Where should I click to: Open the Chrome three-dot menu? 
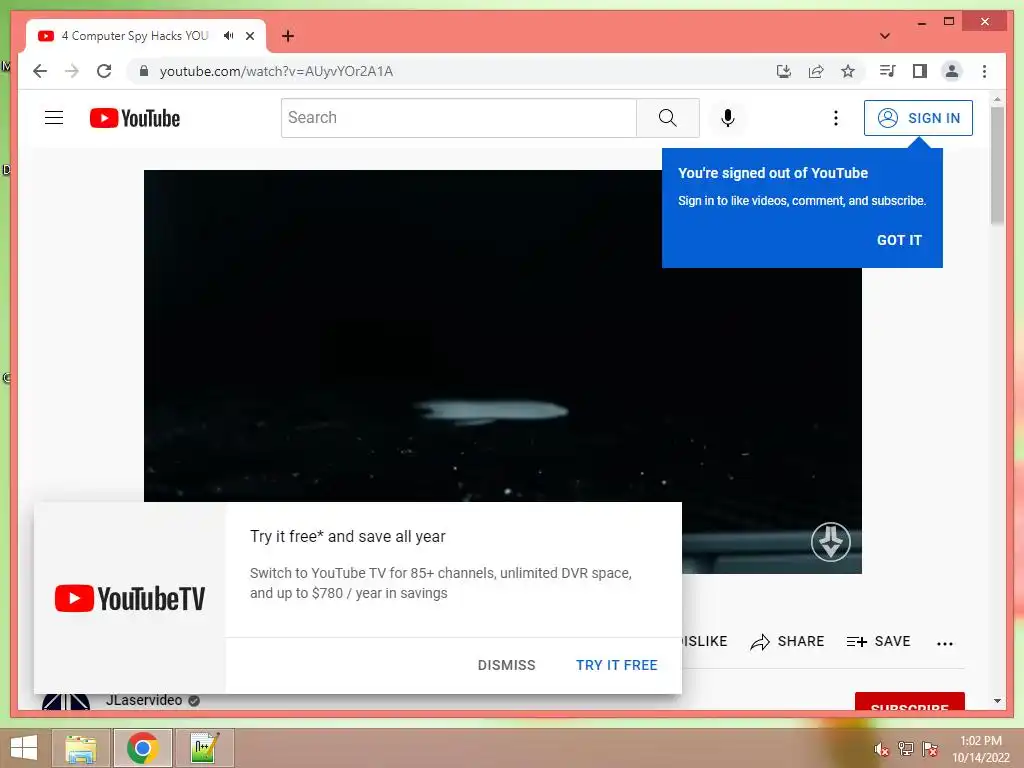tap(984, 71)
